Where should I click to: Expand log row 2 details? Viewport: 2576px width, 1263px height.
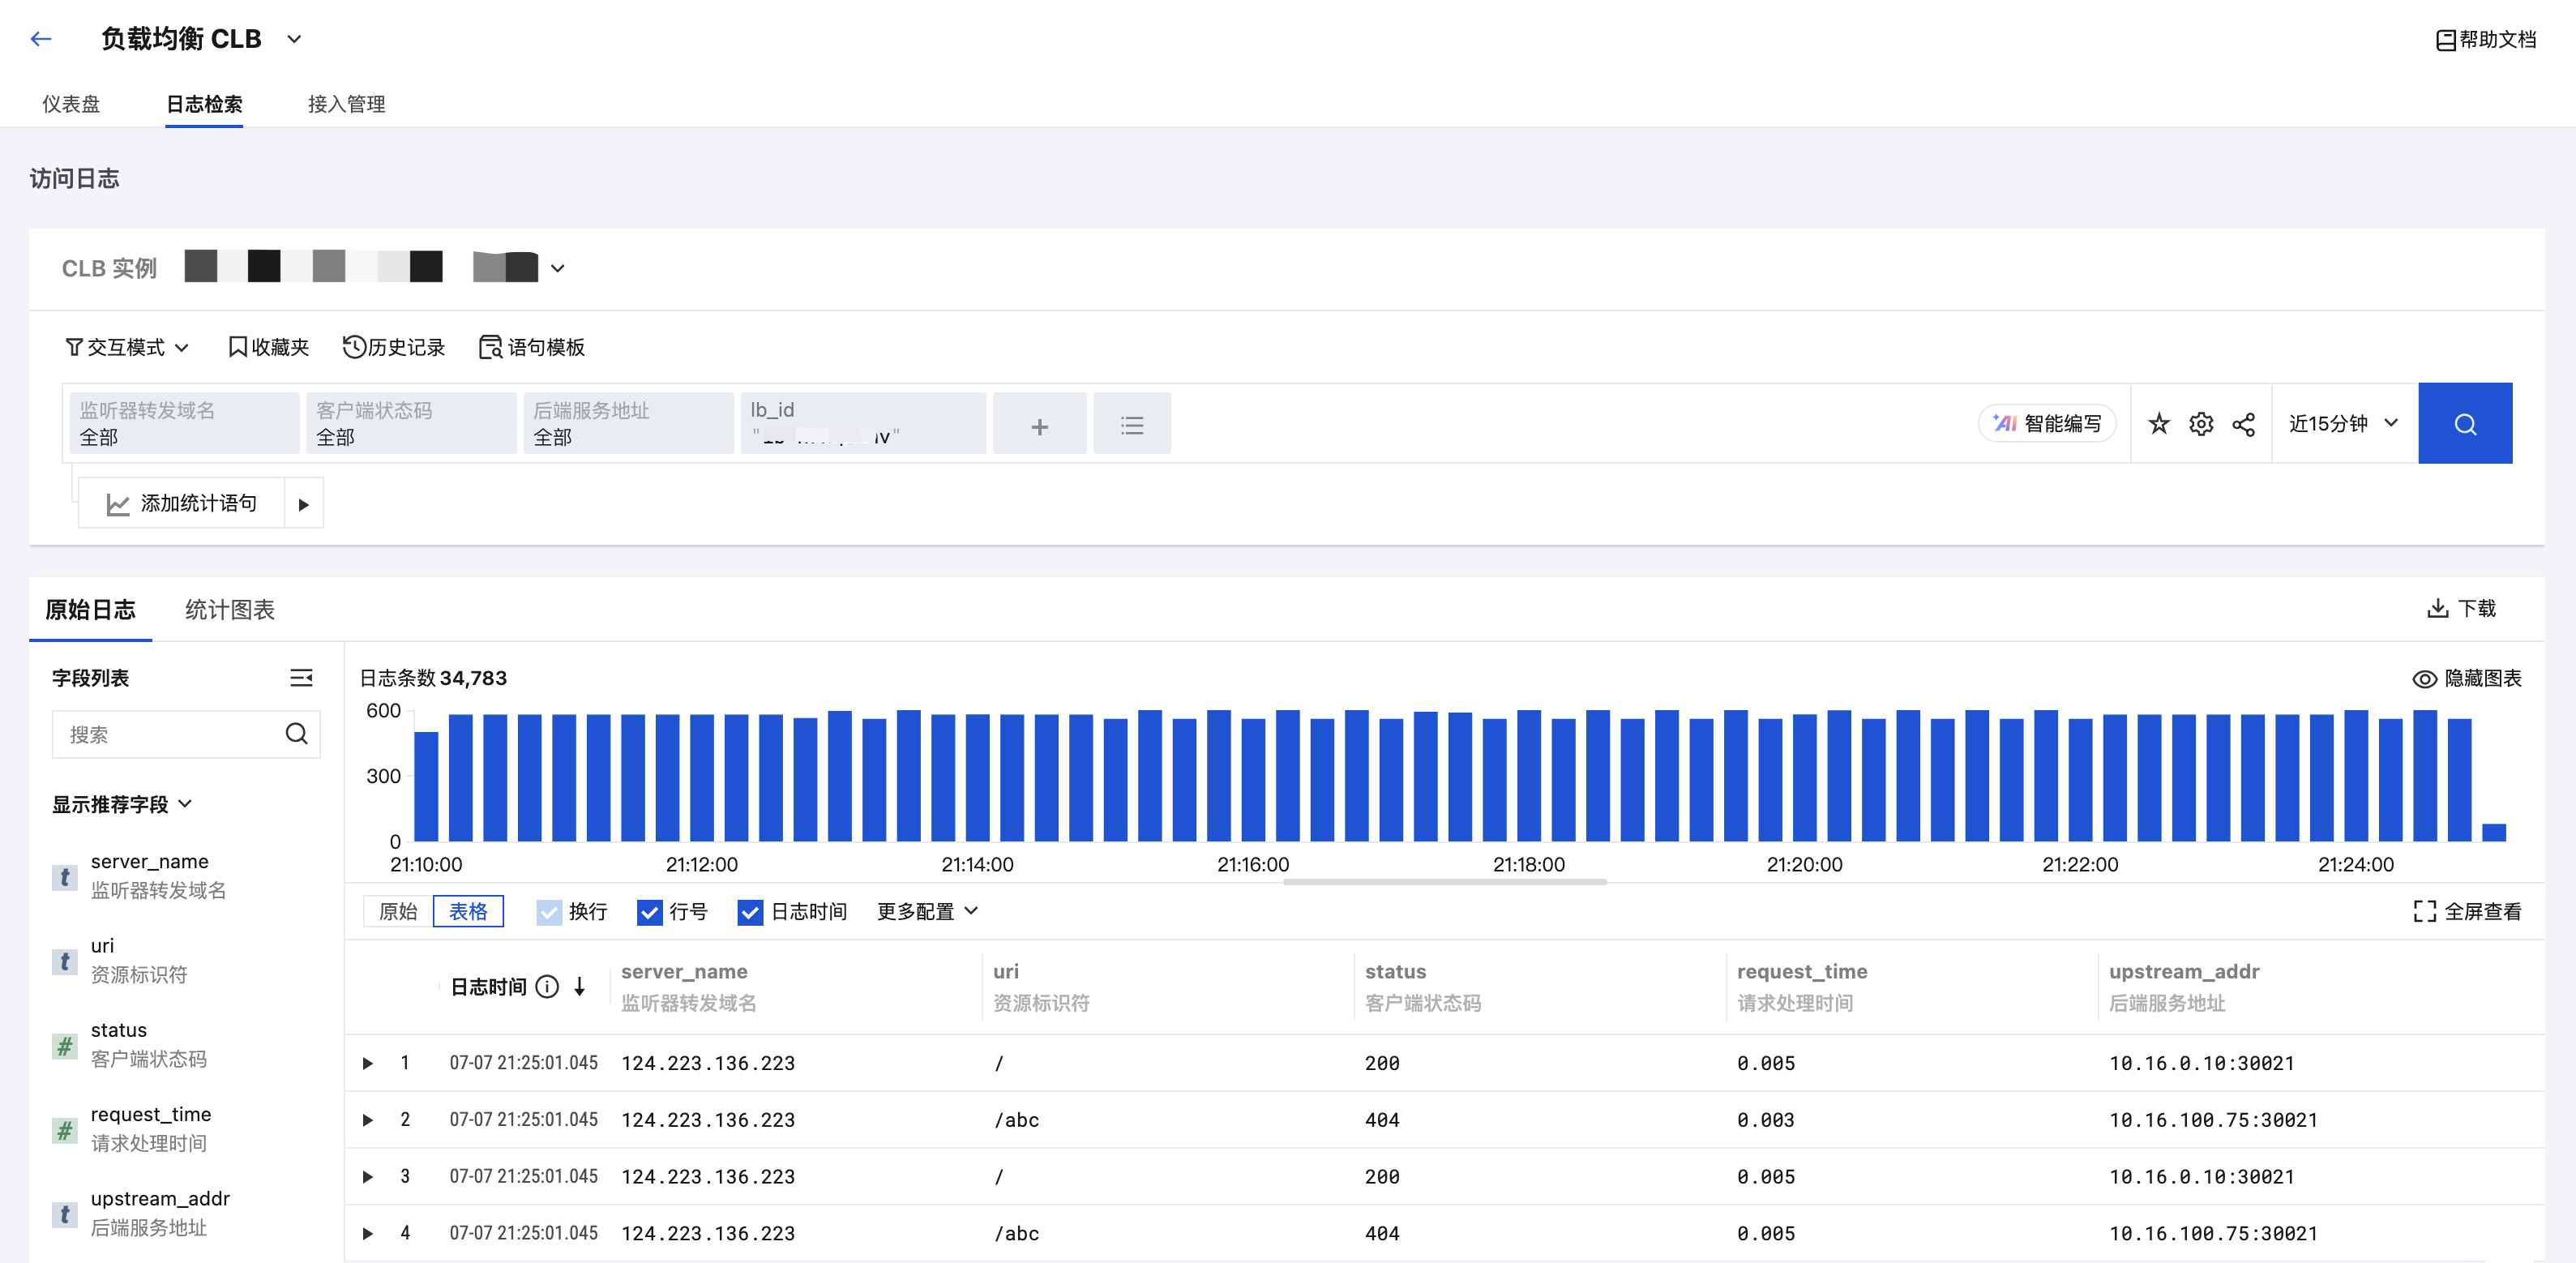(x=368, y=1120)
